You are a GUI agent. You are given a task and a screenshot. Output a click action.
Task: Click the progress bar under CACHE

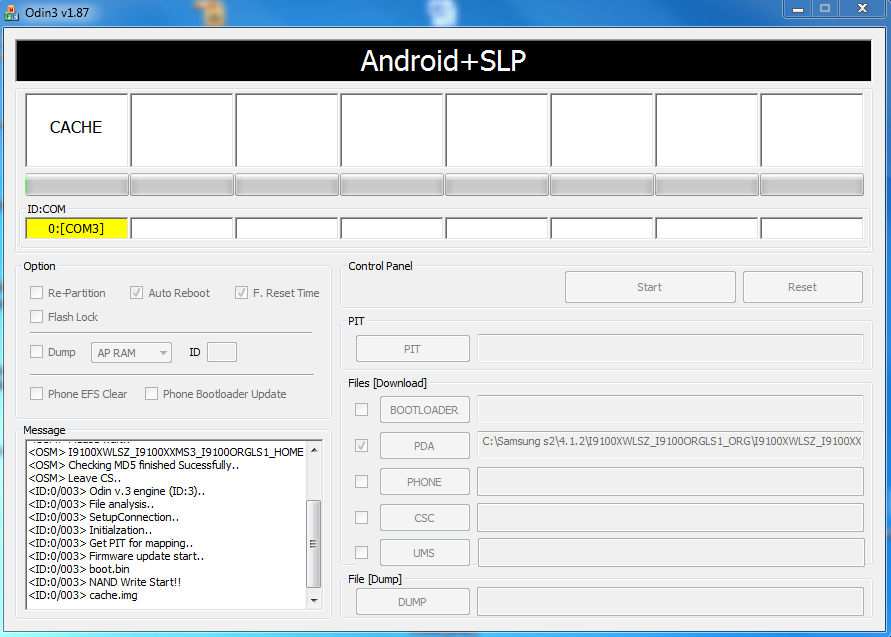[77, 185]
